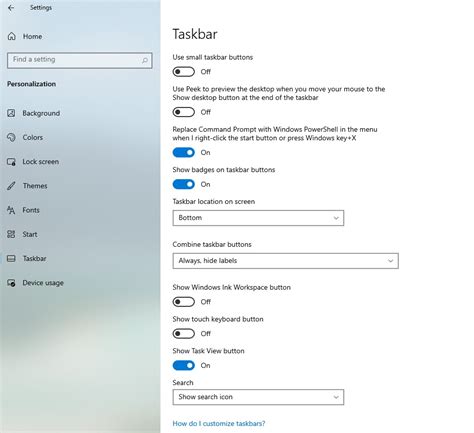Turn off Replace Command Prompt with PowerShell

pos(184,152)
